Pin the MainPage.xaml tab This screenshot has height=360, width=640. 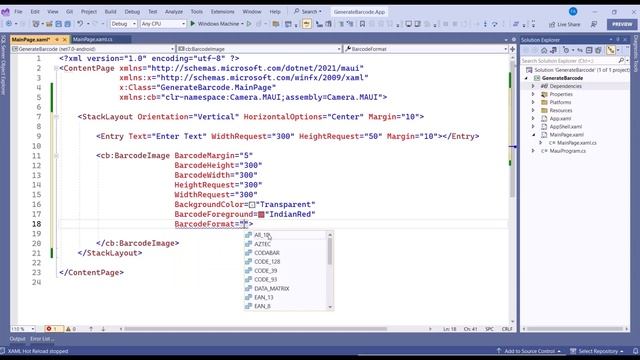(57, 40)
